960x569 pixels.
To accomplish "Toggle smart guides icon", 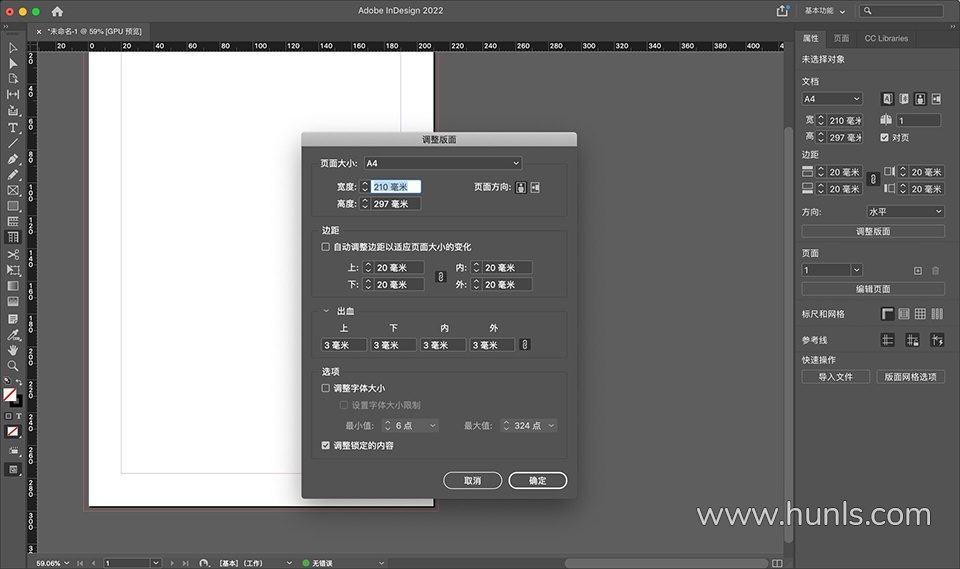I will (x=937, y=340).
